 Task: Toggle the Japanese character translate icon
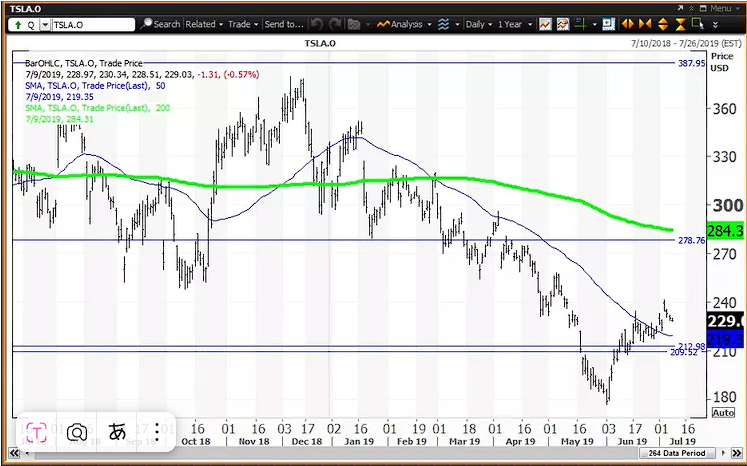pos(117,432)
